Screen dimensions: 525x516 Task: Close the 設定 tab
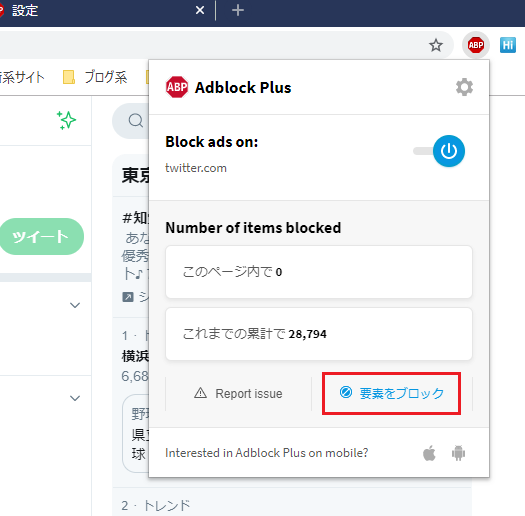200,10
